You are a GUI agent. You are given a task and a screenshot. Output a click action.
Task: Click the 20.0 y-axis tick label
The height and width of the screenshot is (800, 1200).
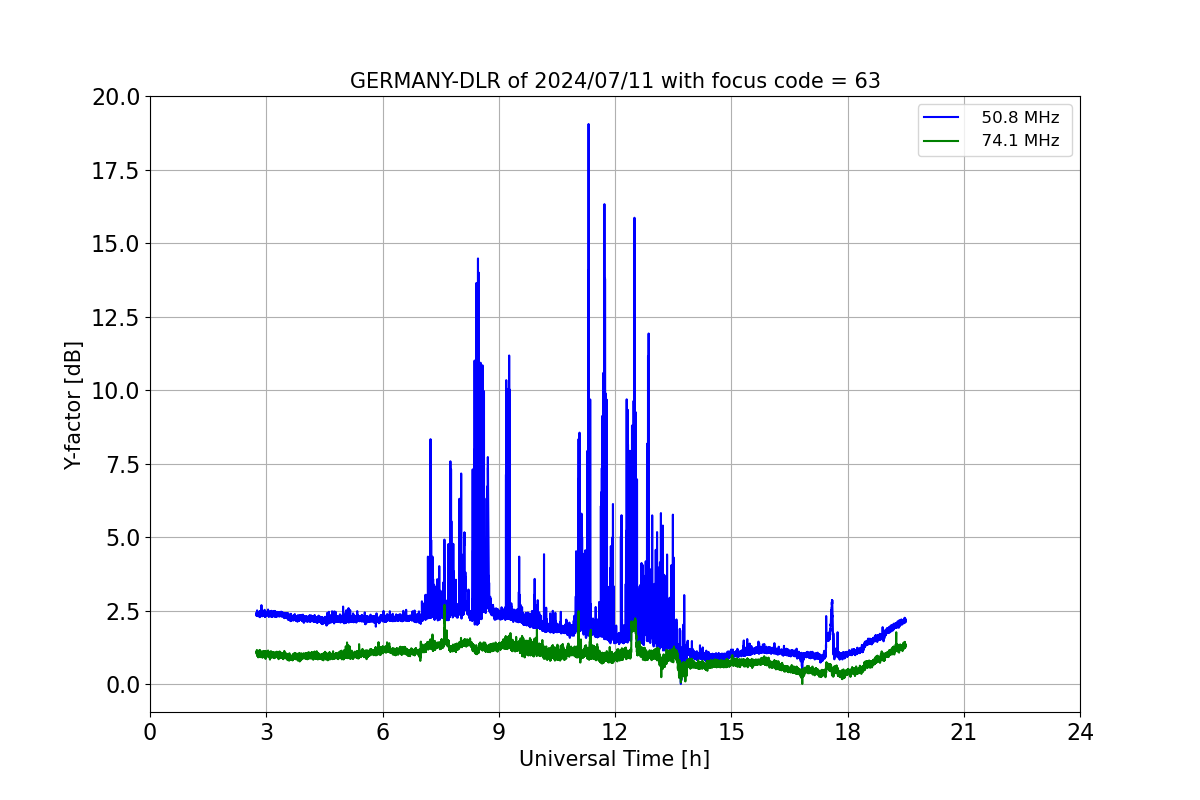(x=115, y=97)
